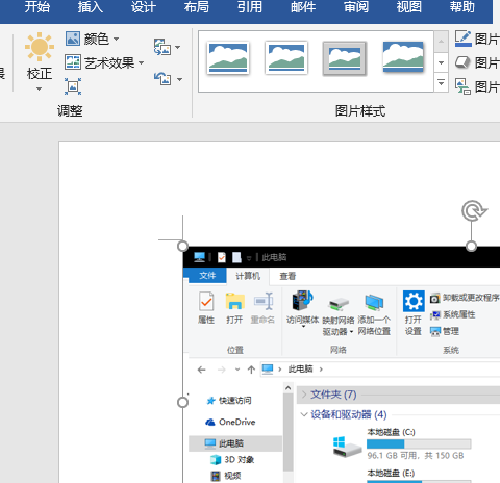
Task: Apply the second picture style thumbnail
Action: tap(286, 58)
